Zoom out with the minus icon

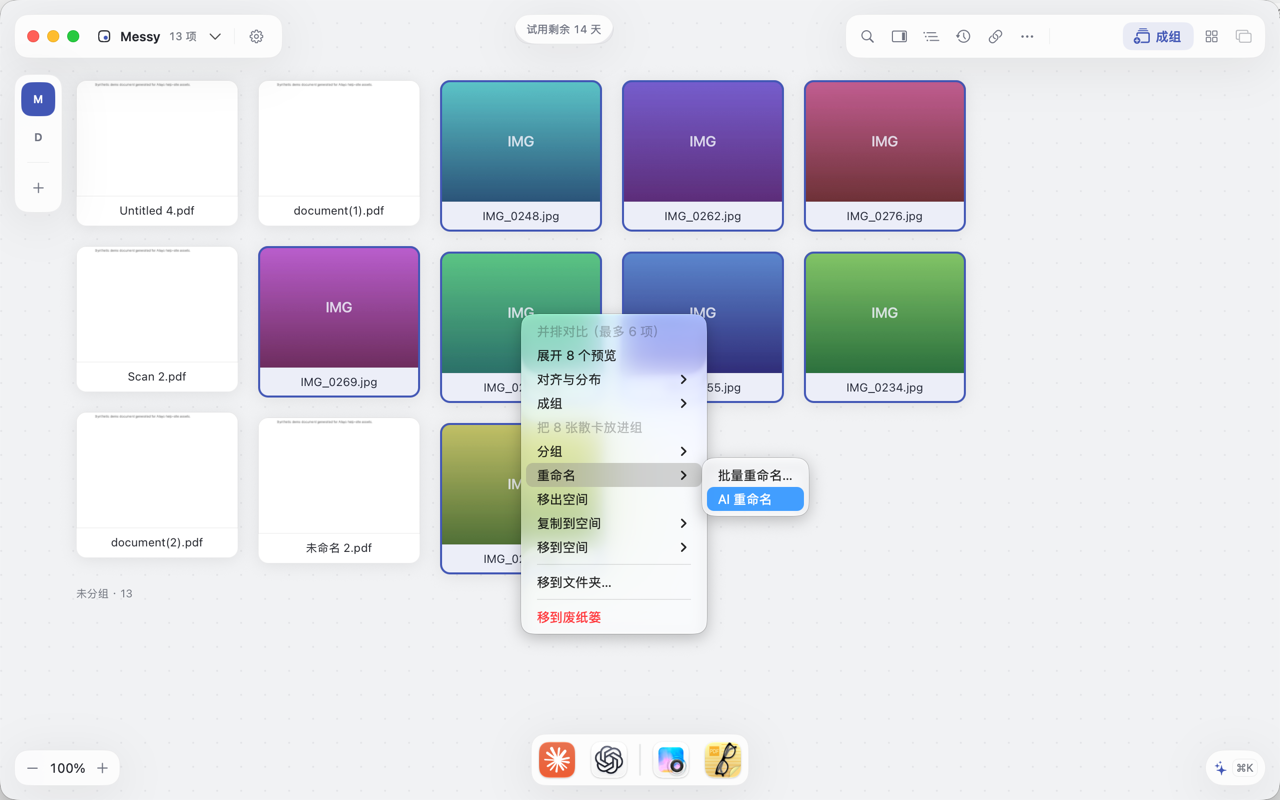(x=33, y=768)
